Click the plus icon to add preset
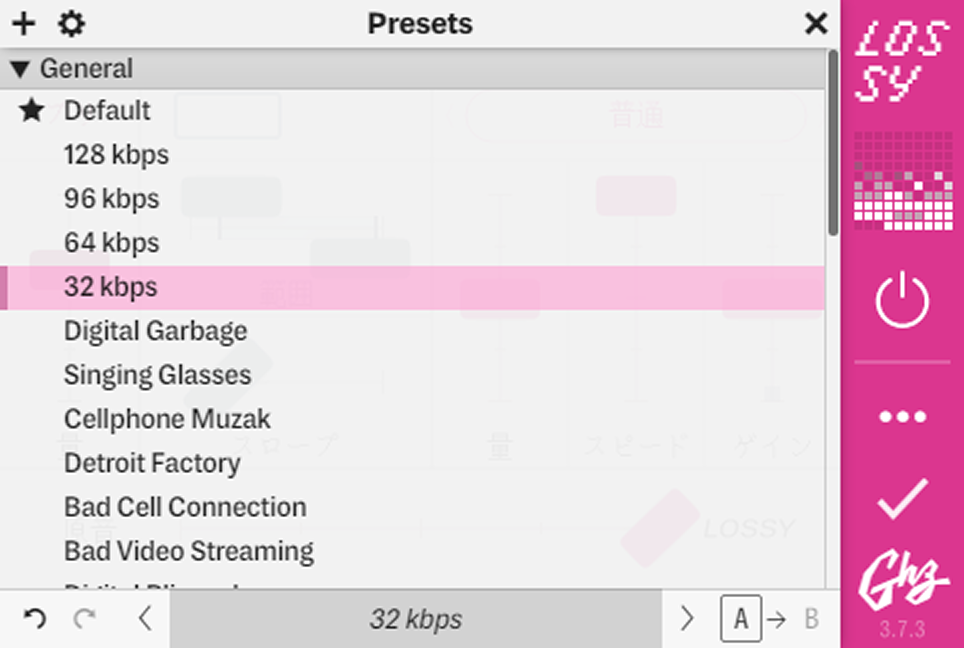This screenshot has height=648, width=964. tap(24, 24)
